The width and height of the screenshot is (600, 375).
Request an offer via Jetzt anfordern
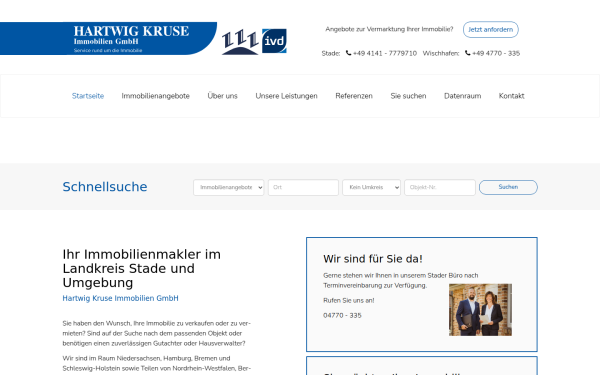tap(491, 29)
